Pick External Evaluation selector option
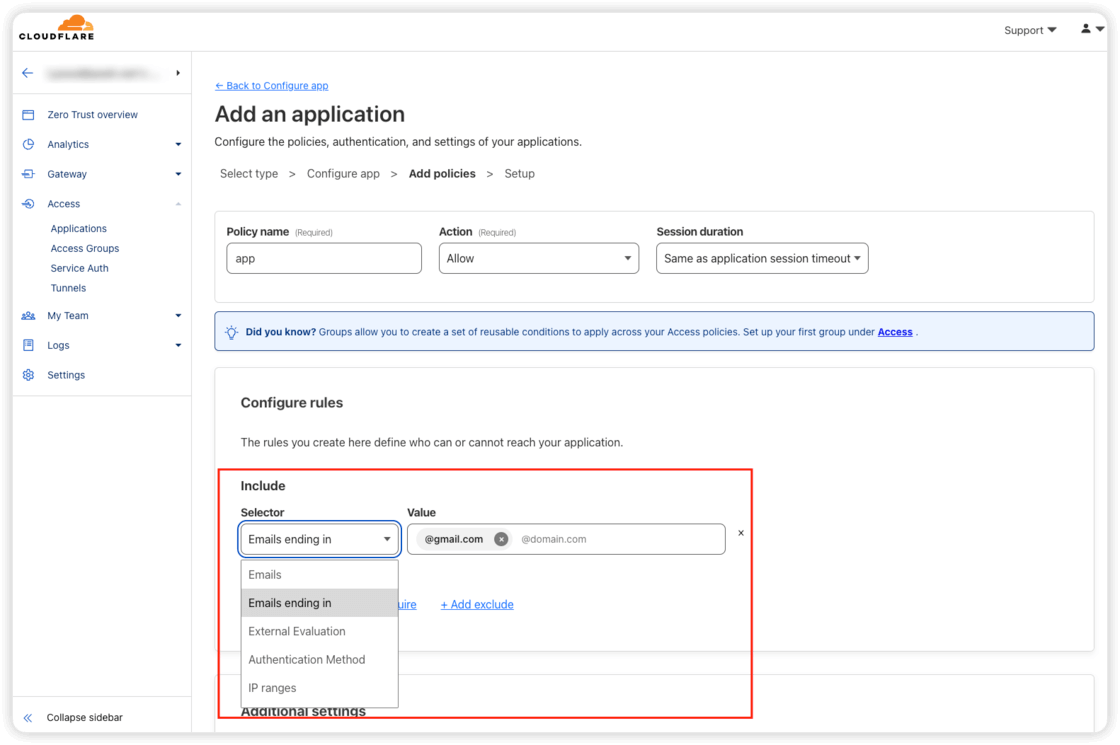1120x745 pixels. click(x=297, y=631)
